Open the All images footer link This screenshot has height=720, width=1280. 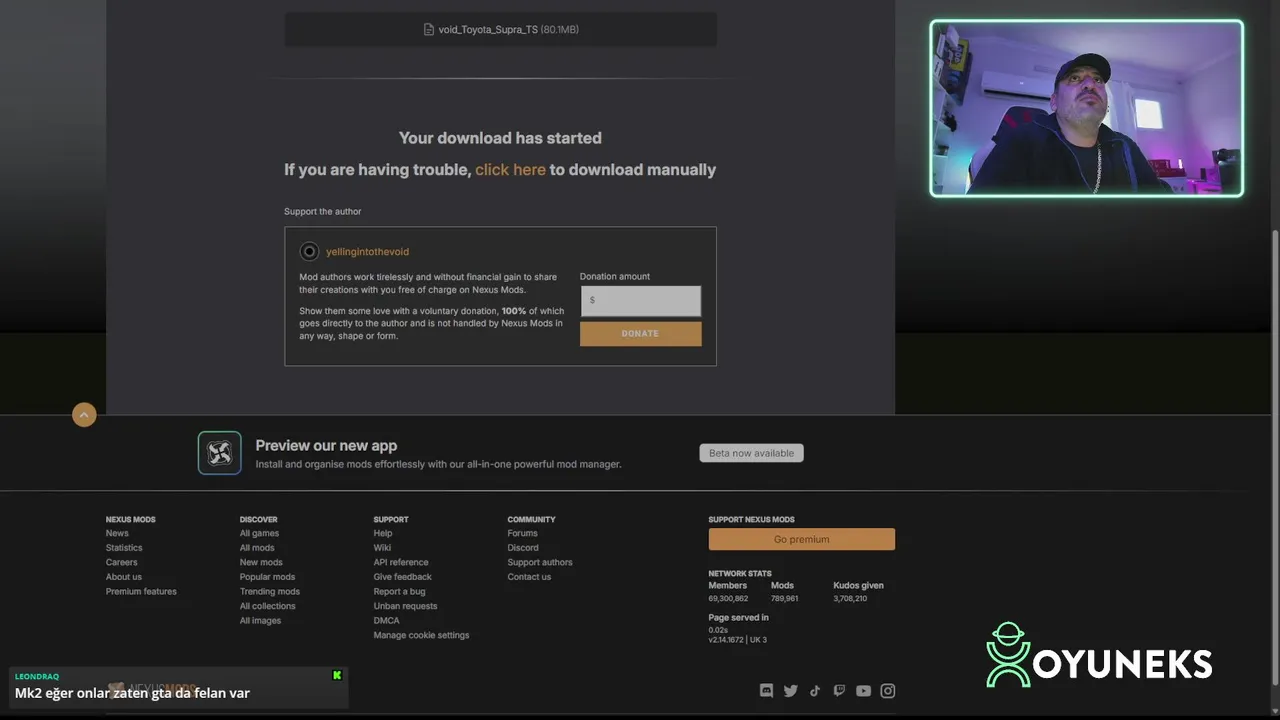coord(260,620)
